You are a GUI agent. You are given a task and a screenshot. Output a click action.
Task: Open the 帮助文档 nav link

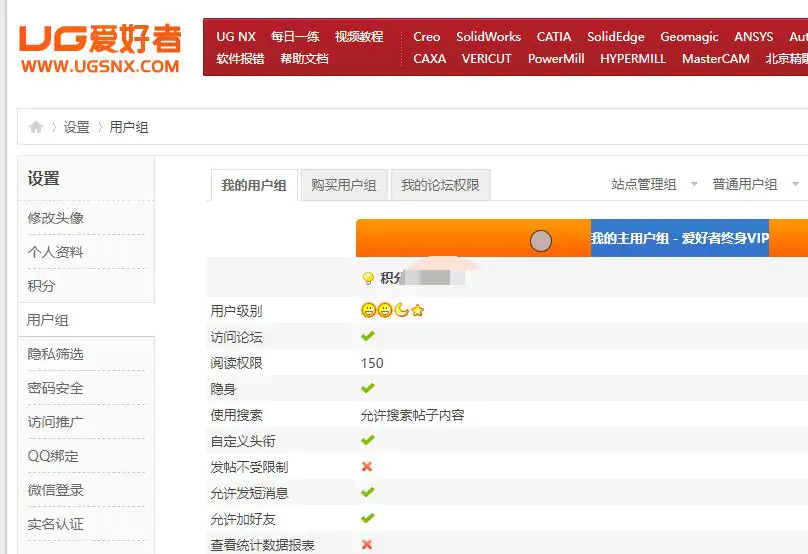coord(305,59)
